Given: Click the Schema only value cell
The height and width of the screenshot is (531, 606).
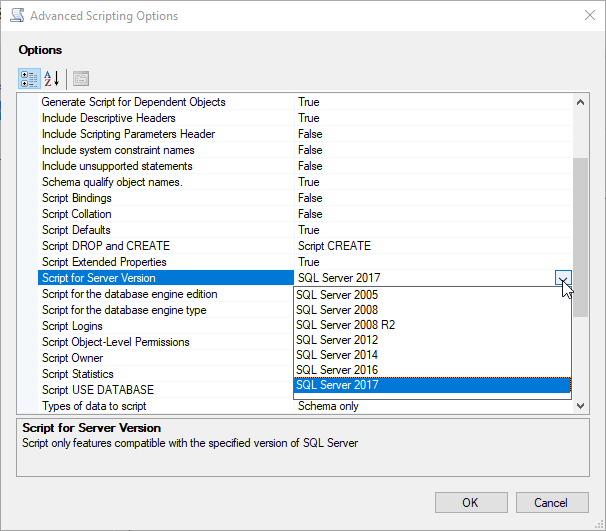Looking at the screenshot, I should [x=433, y=406].
